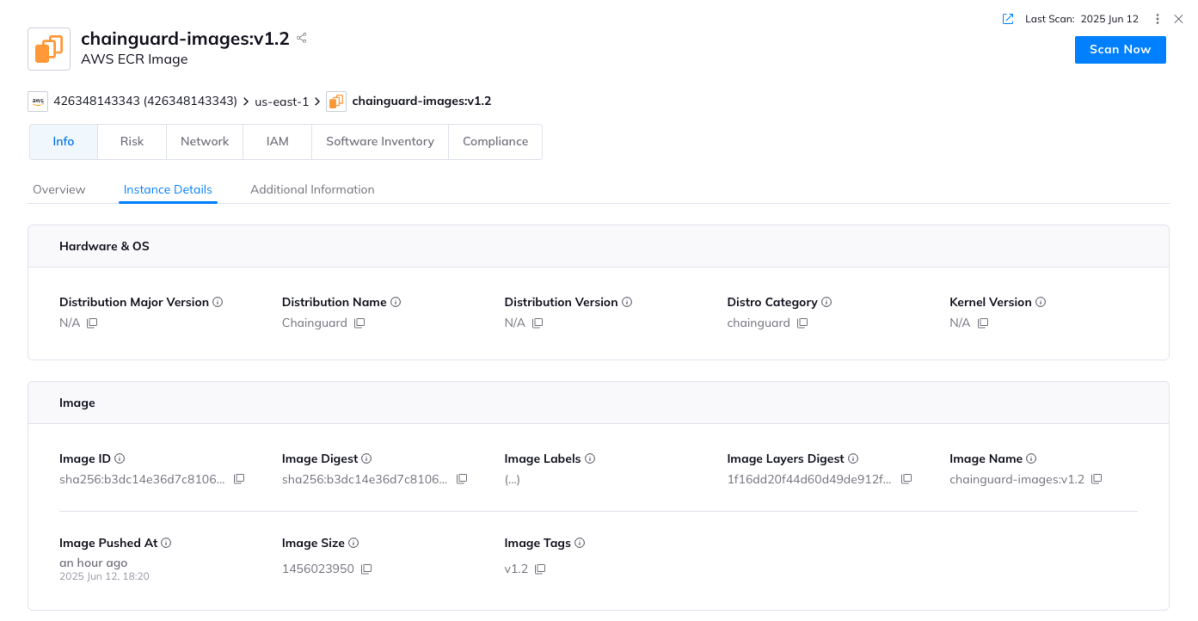Screen dimensions: 1198x621
Task: Select the Instance Details sub-tab
Action: (x=167, y=189)
